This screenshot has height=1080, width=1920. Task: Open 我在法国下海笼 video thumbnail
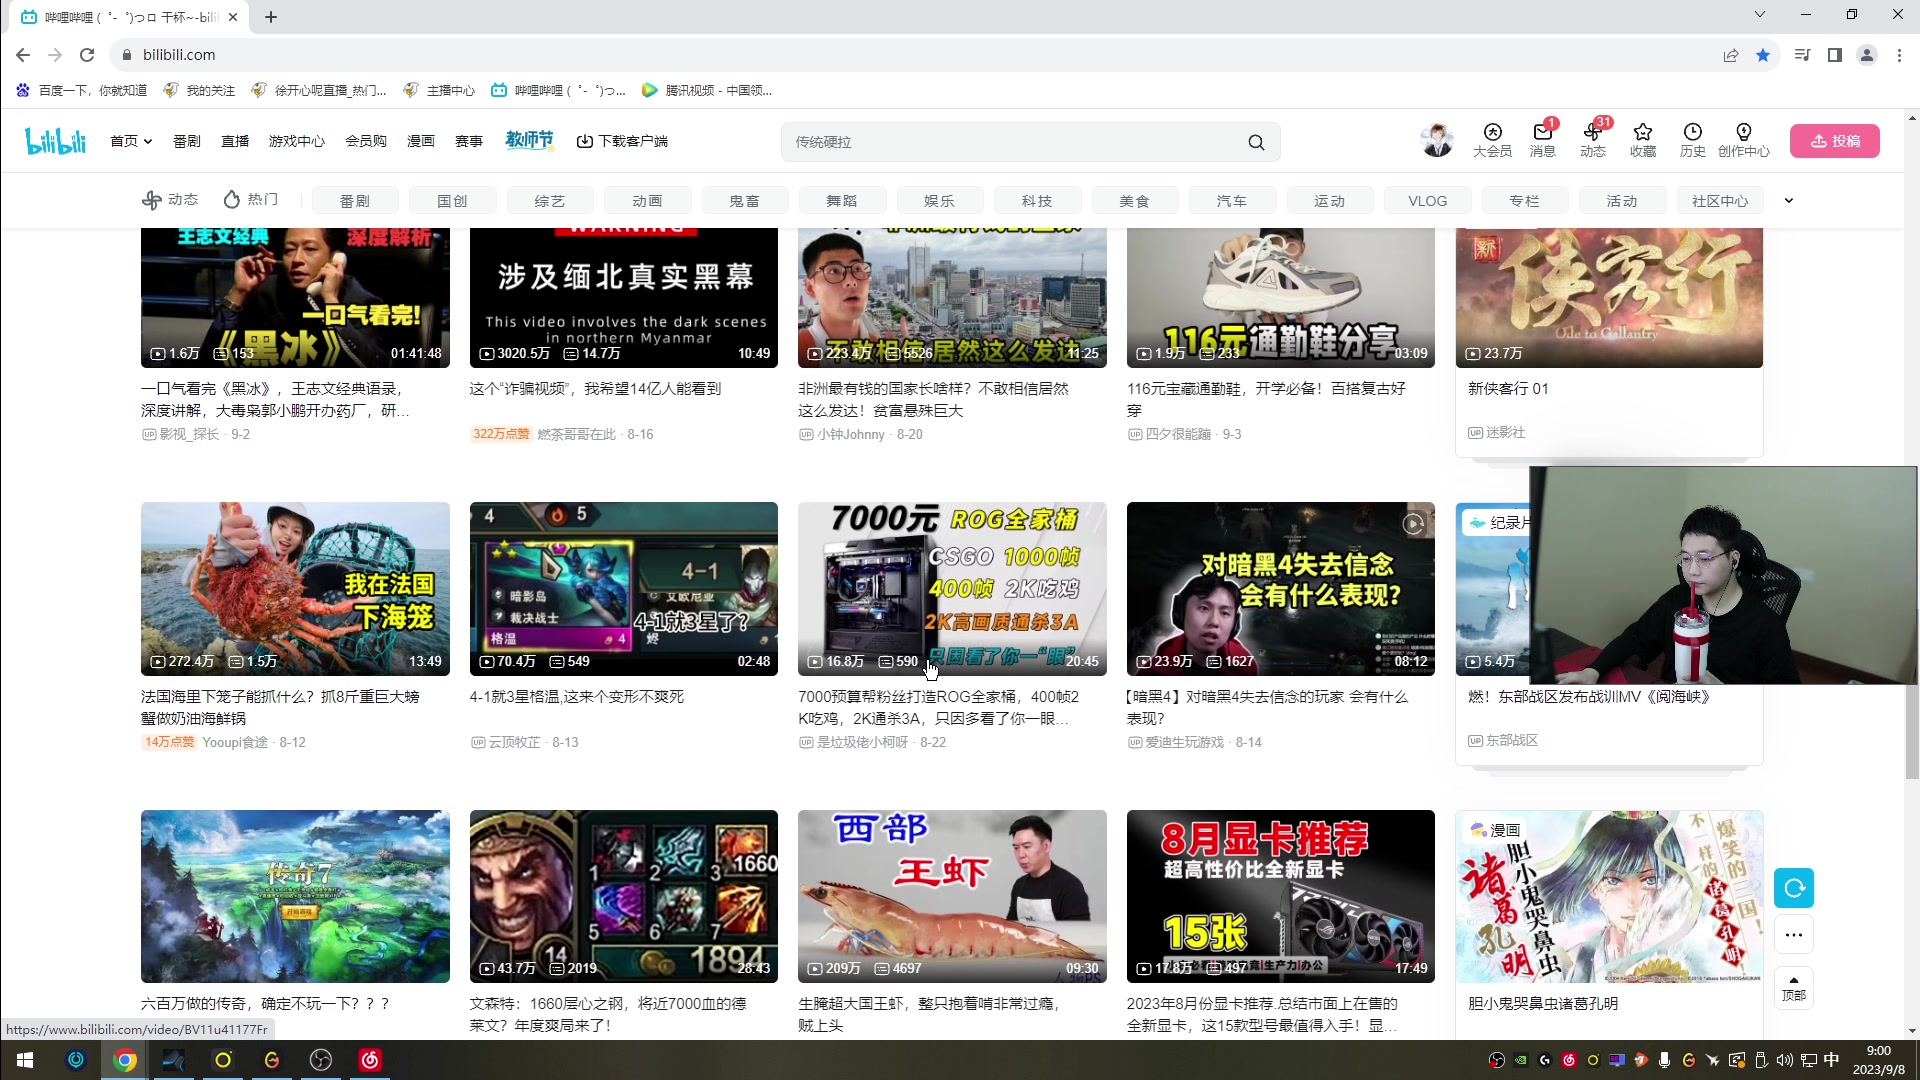[x=295, y=589]
